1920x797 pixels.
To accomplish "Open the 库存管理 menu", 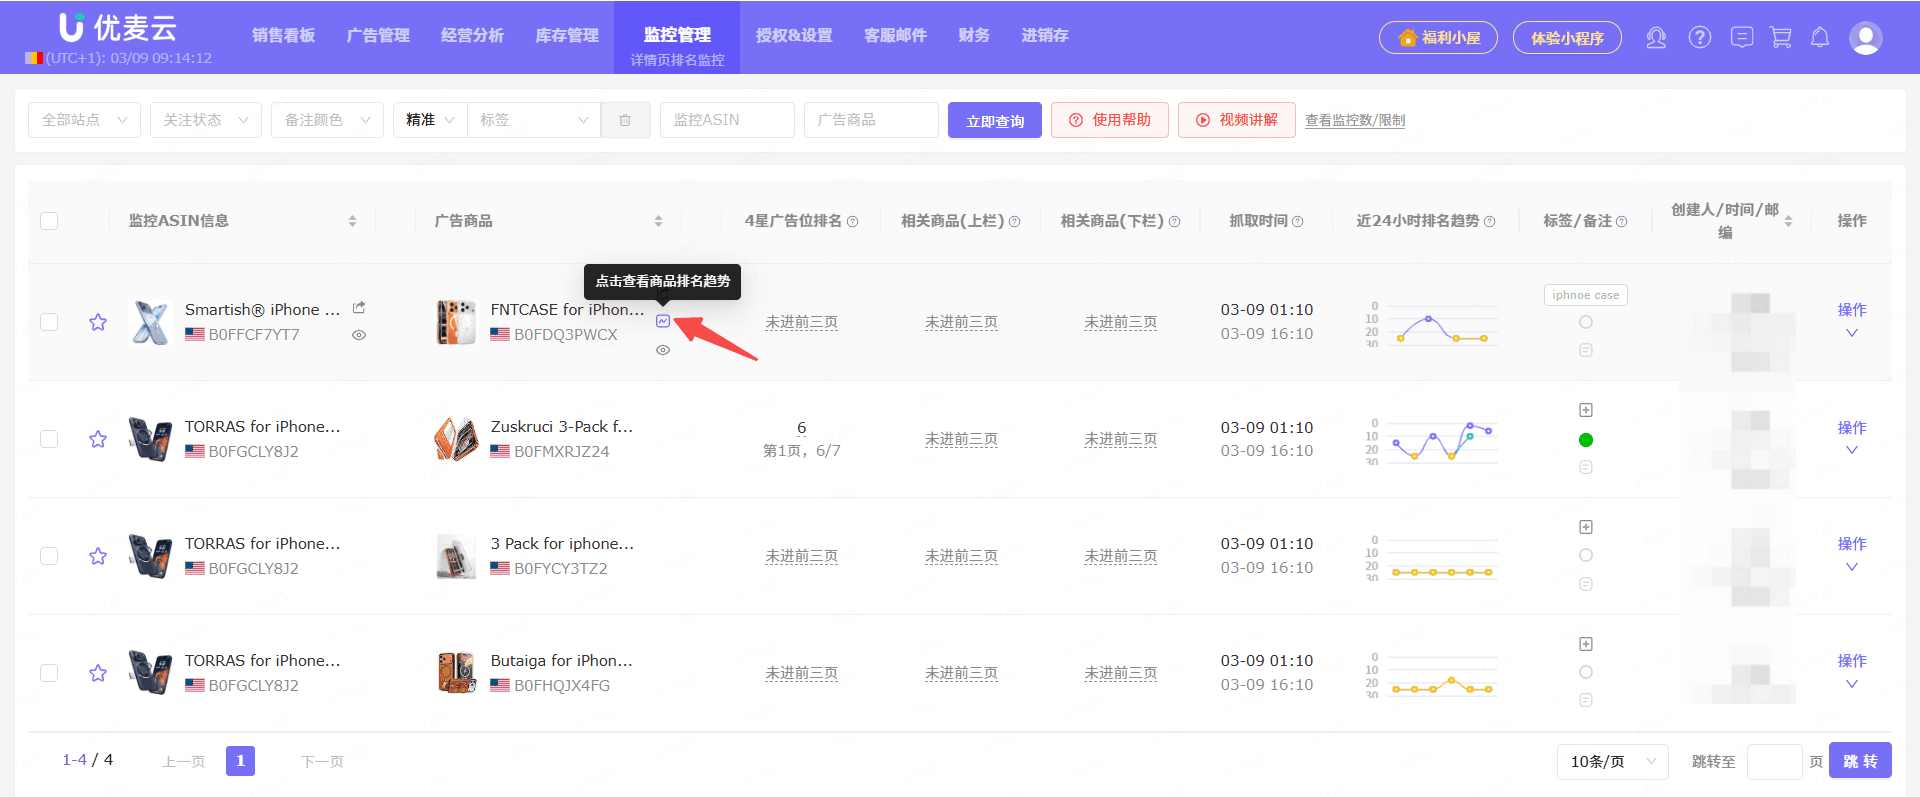I will pos(567,36).
